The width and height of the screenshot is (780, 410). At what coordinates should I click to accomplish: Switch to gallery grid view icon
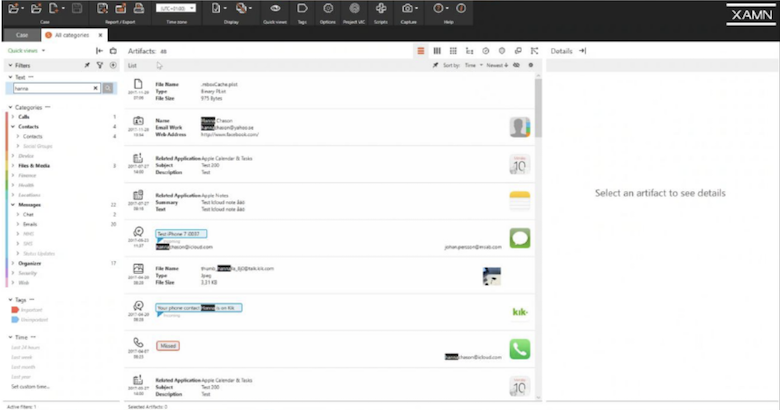click(x=453, y=51)
